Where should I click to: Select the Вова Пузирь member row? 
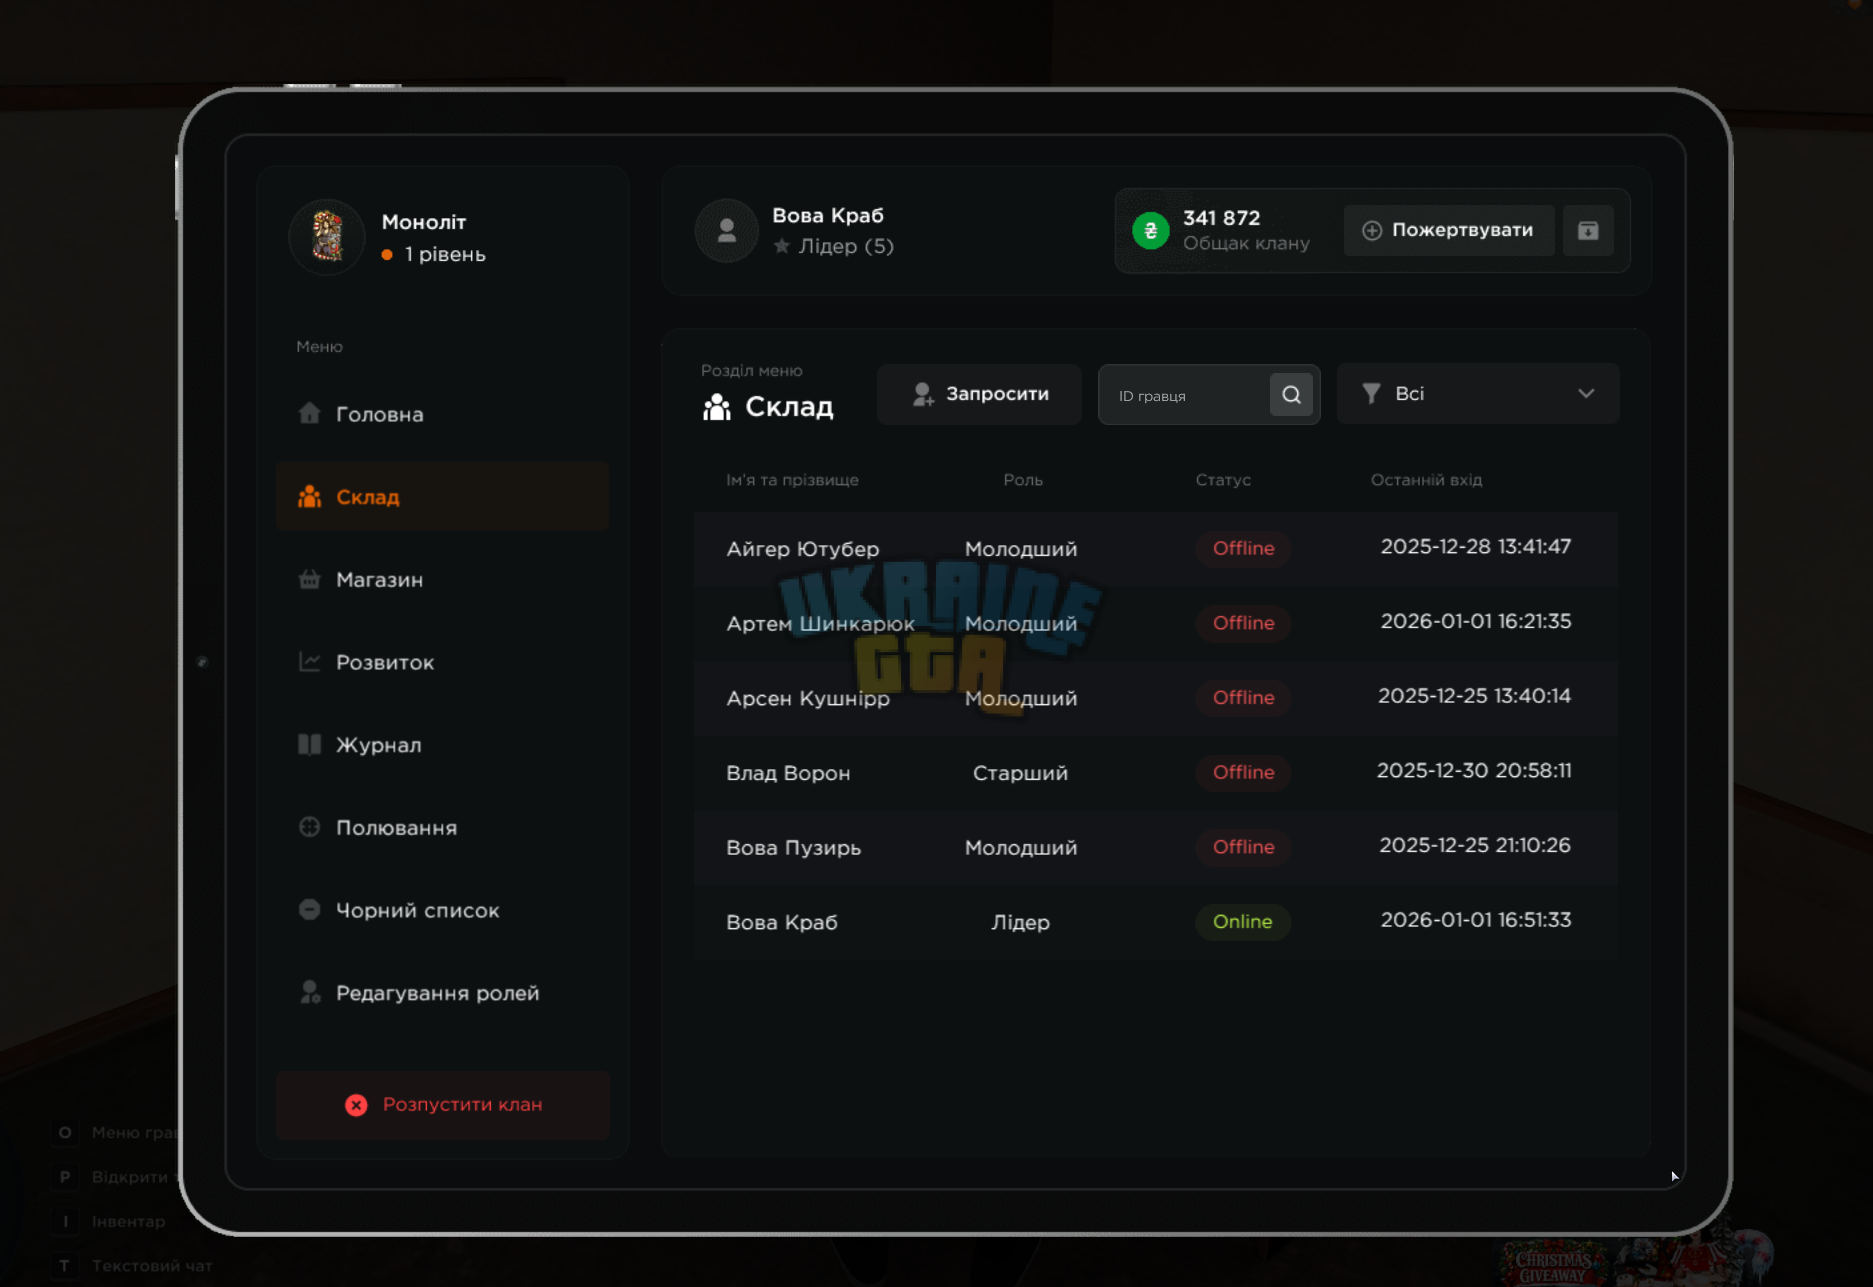tap(1156, 847)
